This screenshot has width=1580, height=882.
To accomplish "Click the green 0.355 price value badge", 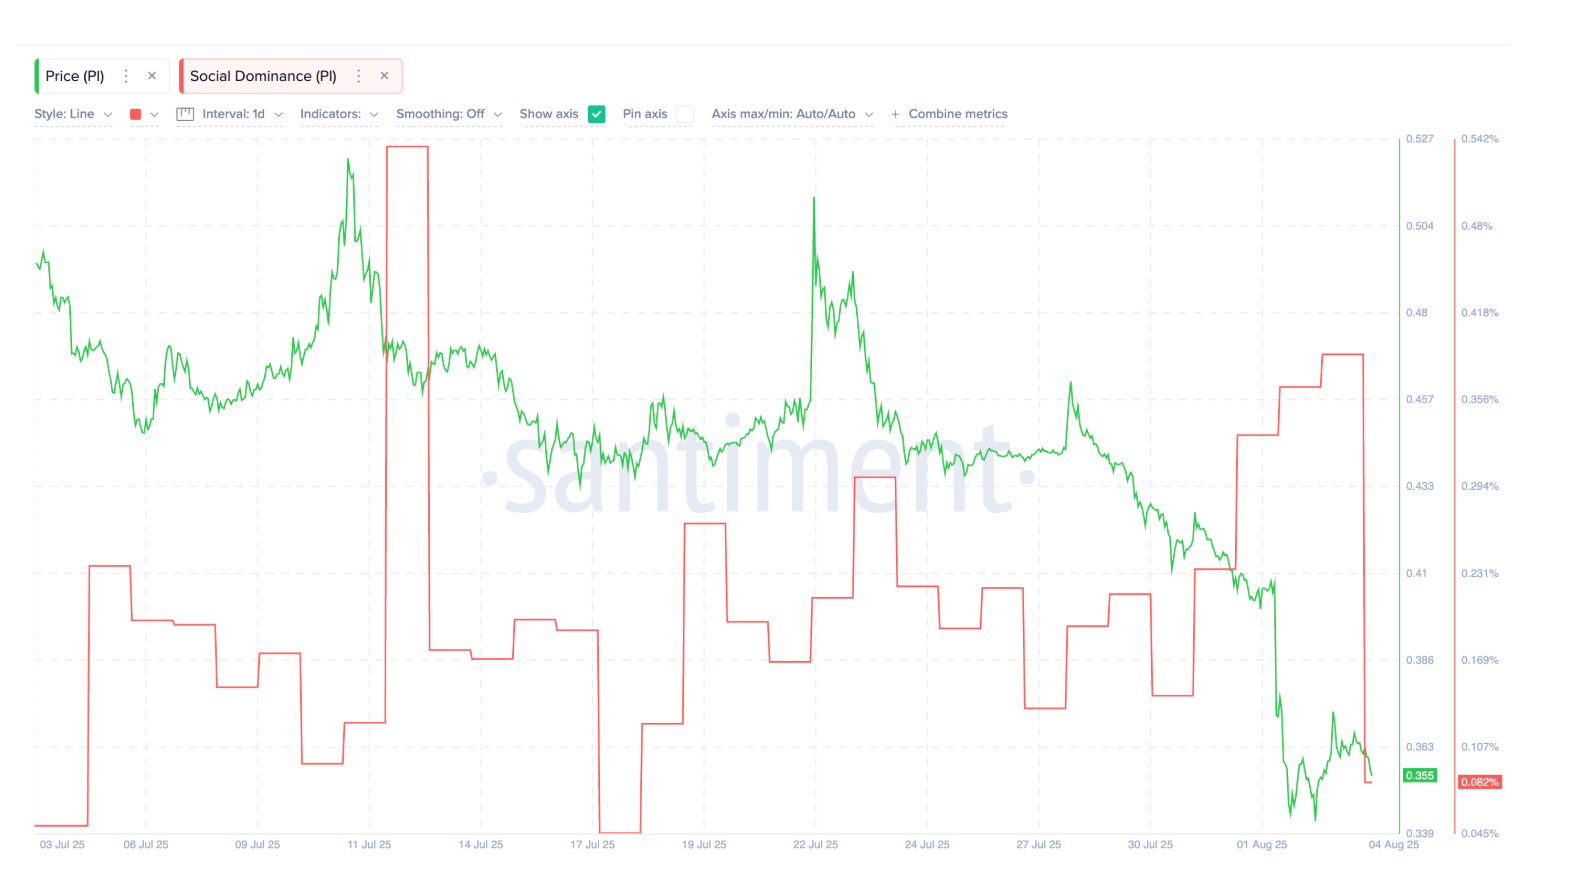I will click(1419, 776).
